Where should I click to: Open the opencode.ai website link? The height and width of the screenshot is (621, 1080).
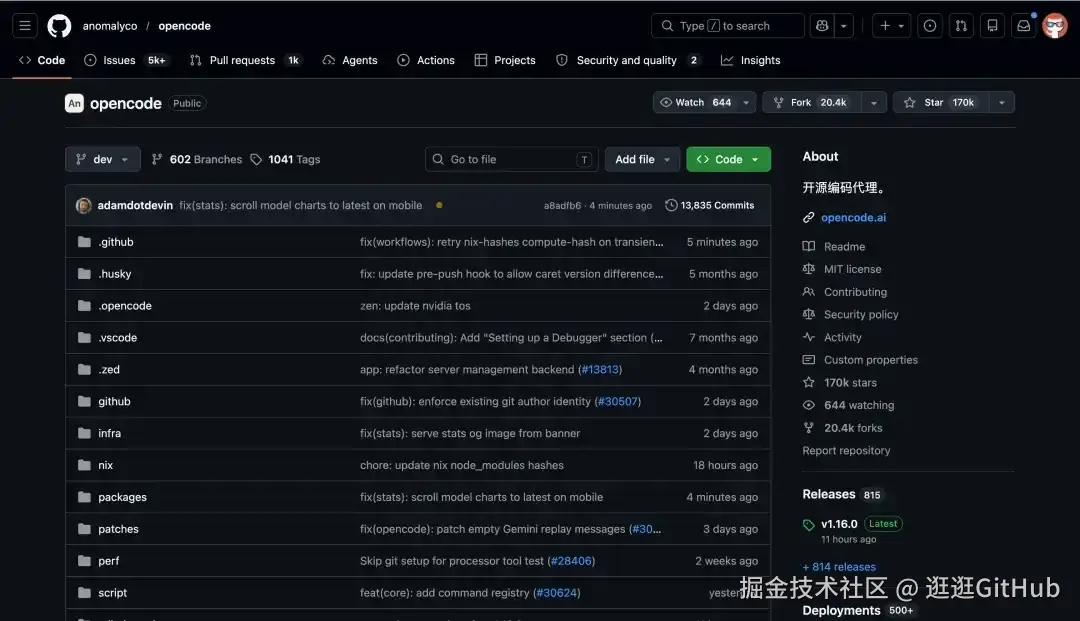coord(853,217)
